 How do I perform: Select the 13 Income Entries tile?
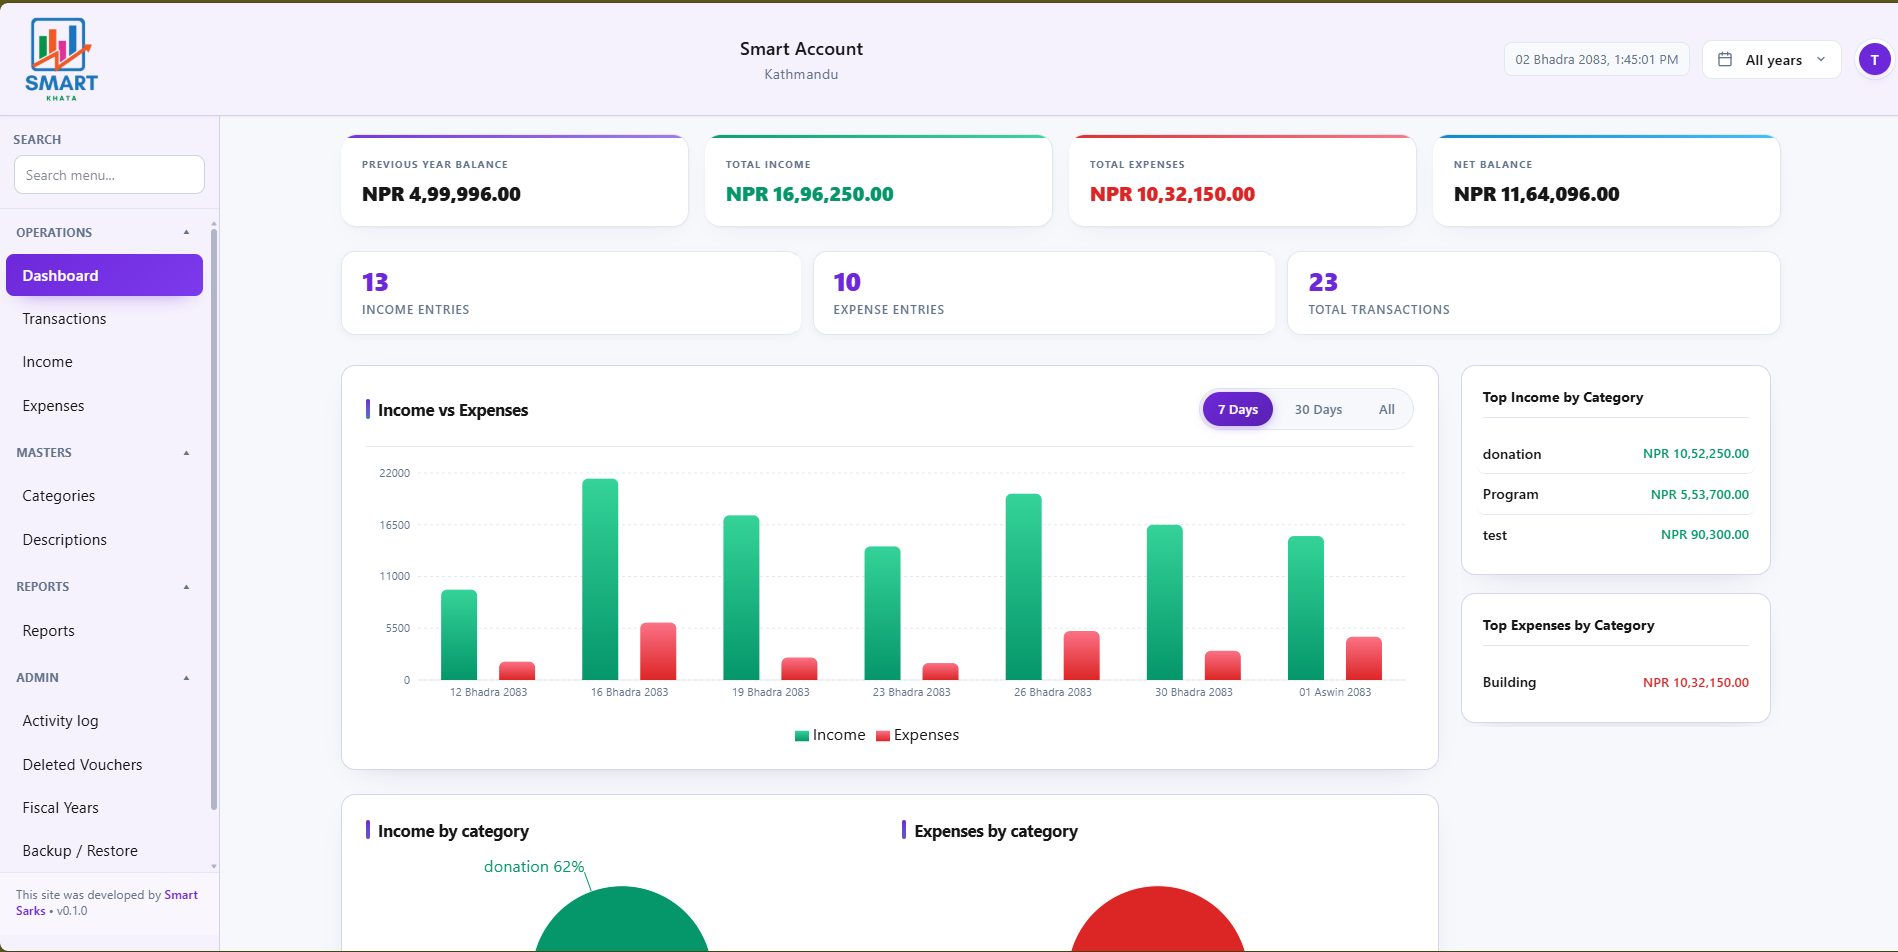[x=572, y=293]
